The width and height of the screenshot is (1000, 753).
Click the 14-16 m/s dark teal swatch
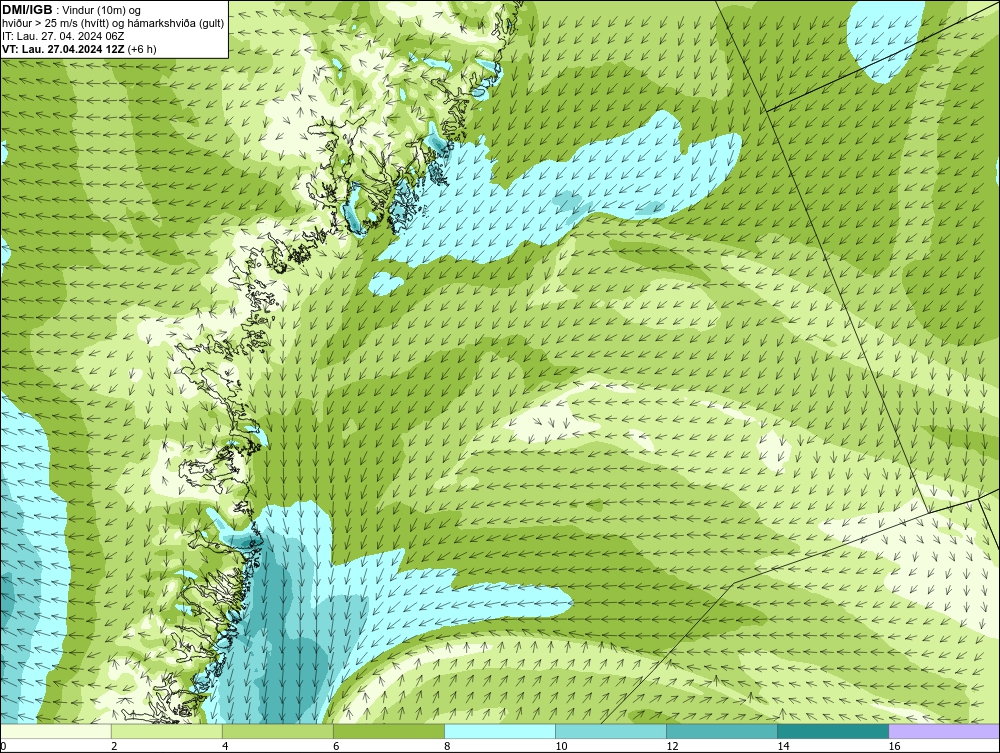coord(832,731)
